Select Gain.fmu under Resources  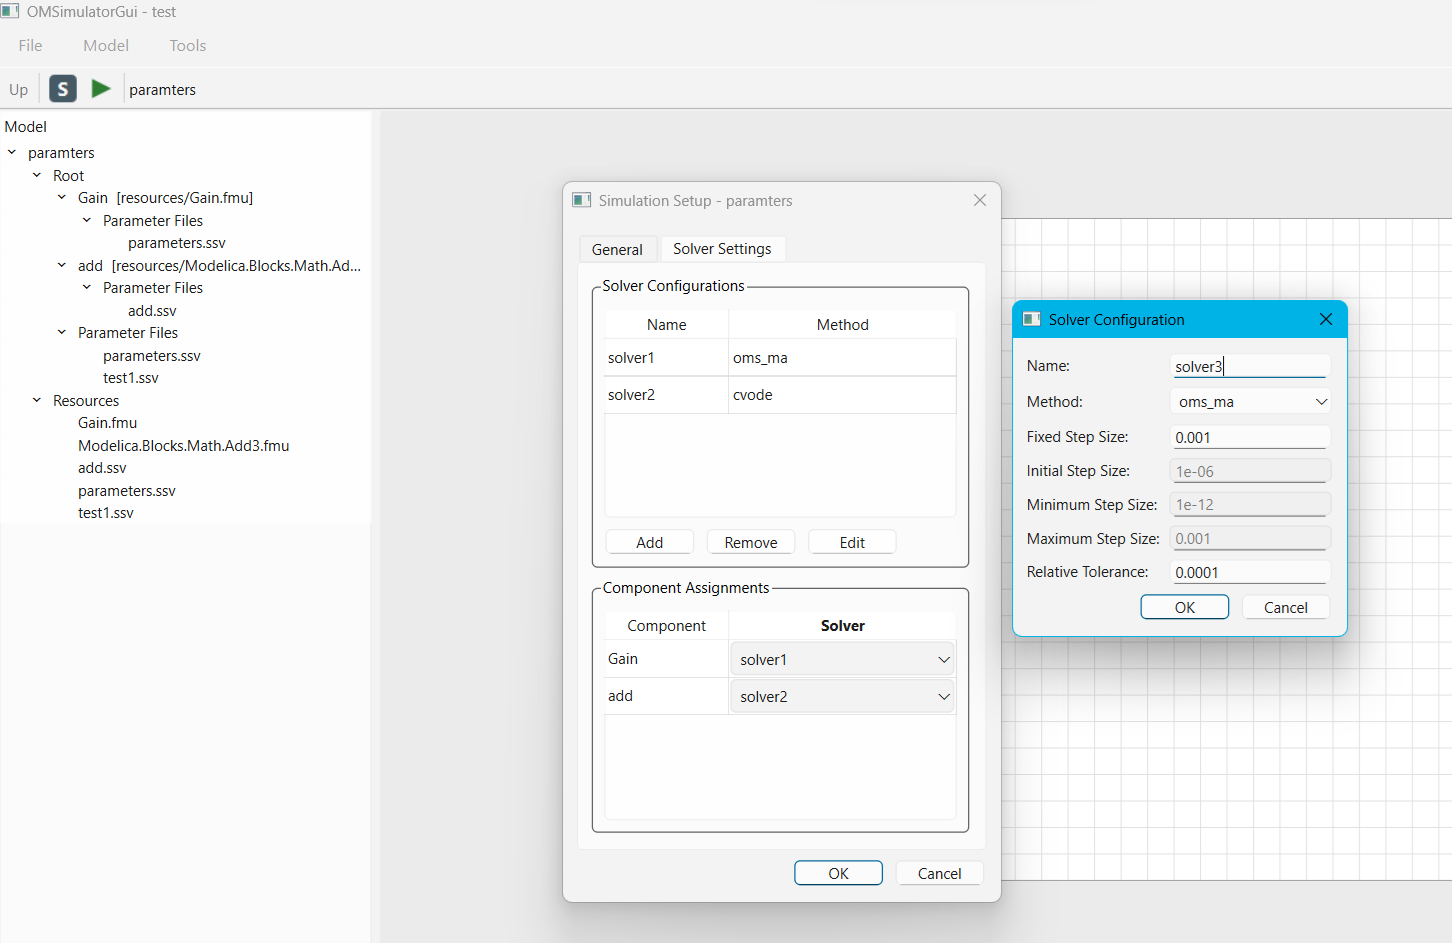(108, 423)
